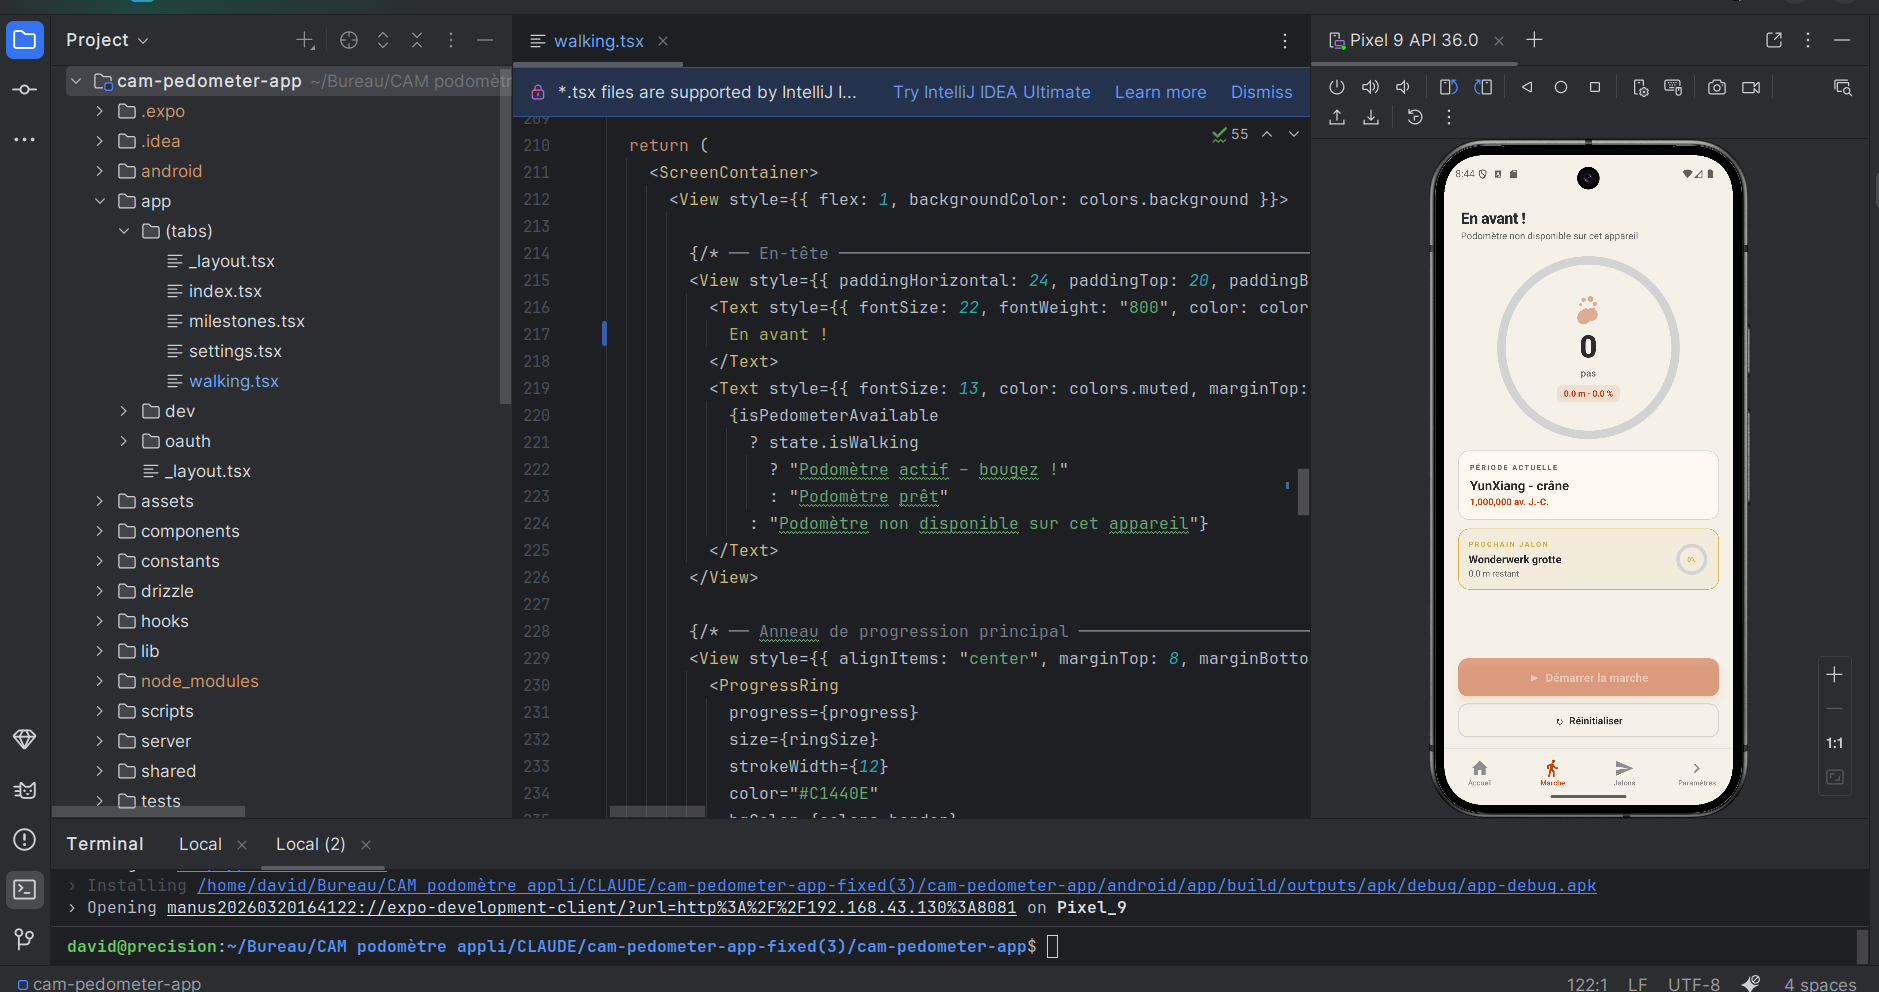
Task: Rotate the emulator device left
Action: pos(1448,88)
